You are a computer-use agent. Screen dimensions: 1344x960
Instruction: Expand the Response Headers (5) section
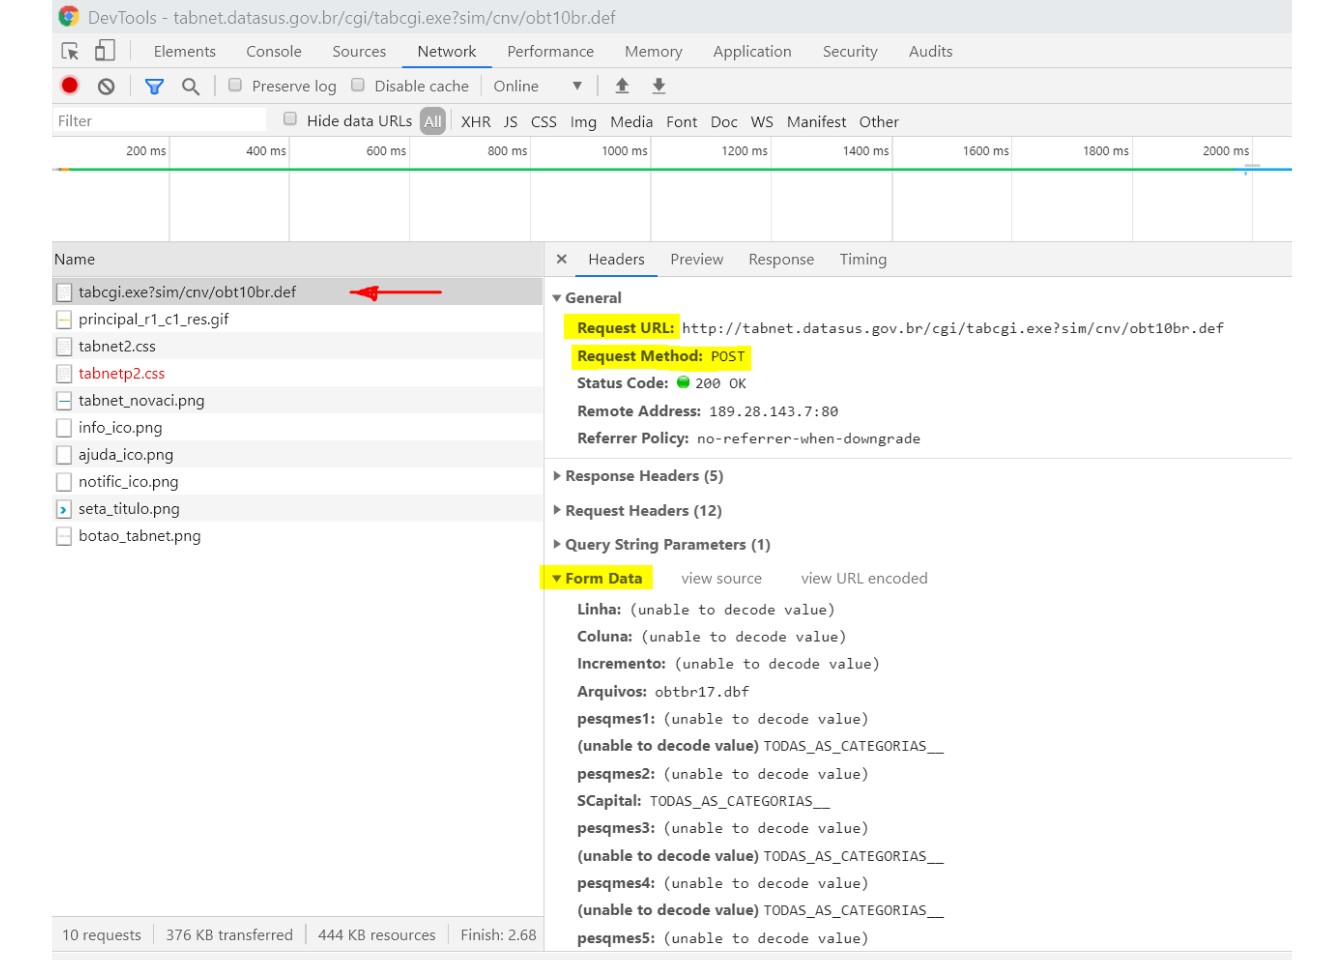[x=643, y=476]
